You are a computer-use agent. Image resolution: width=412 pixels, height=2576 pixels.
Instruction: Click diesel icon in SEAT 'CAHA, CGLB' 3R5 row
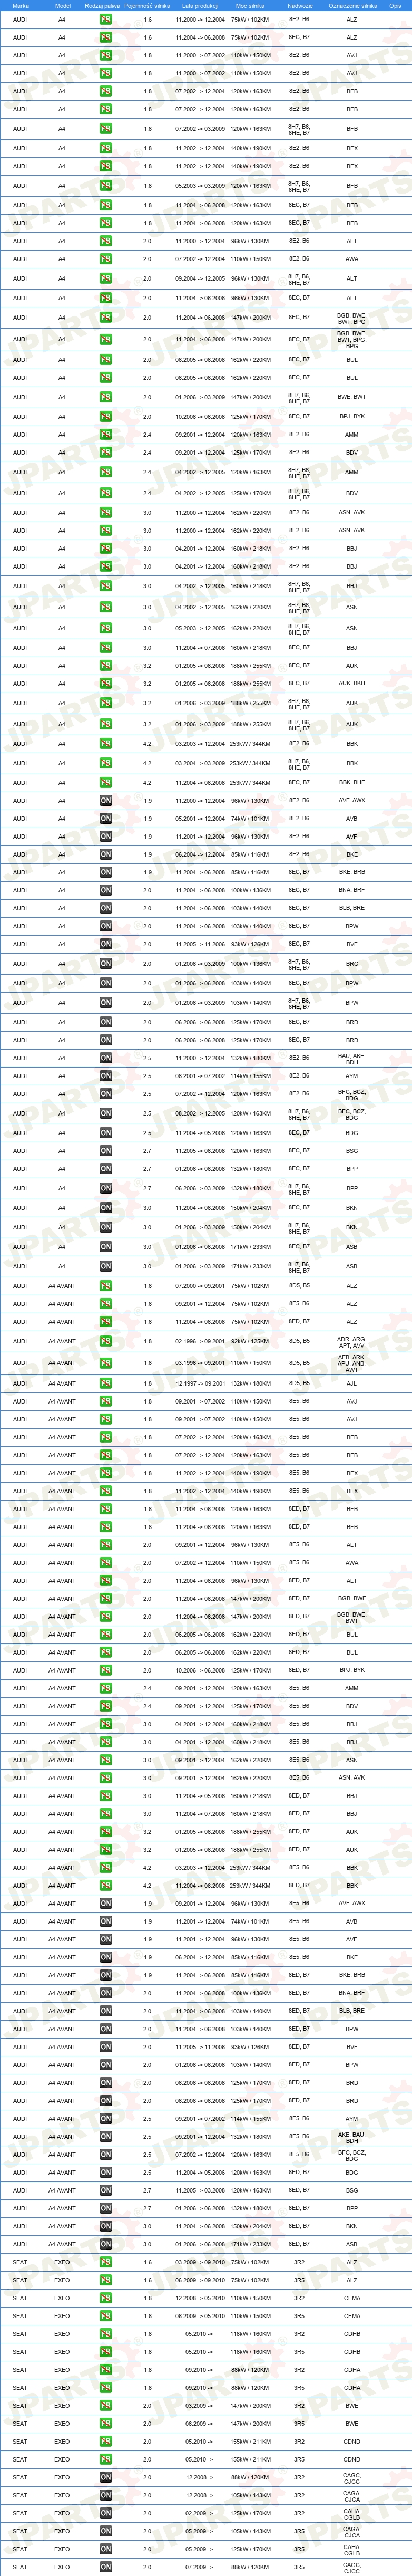[106, 2549]
